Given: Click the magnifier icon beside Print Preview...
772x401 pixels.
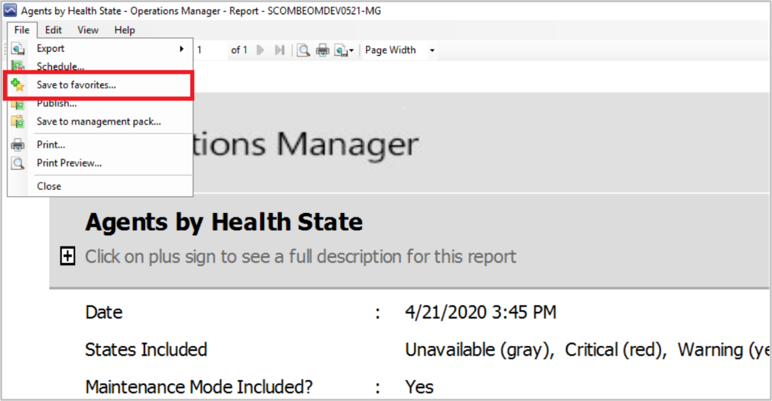Looking at the screenshot, I should [x=18, y=163].
